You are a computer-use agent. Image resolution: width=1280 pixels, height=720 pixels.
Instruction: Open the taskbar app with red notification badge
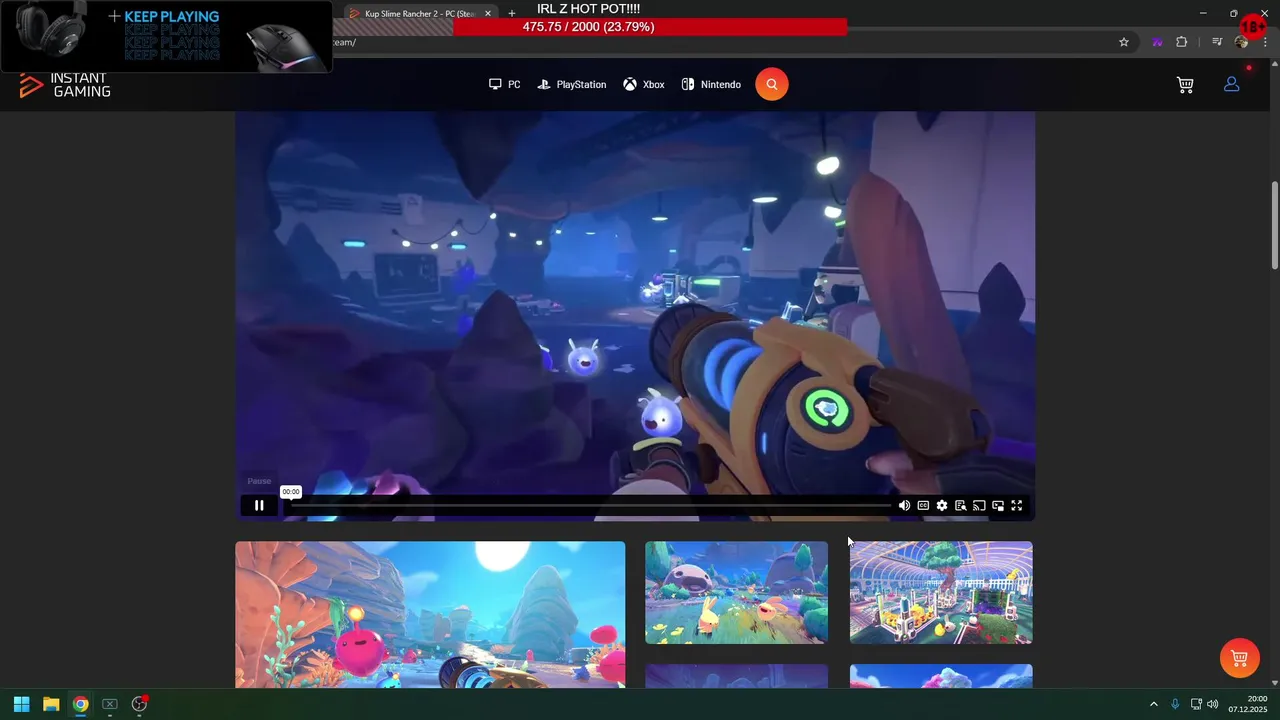pyautogui.click(x=139, y=704)
